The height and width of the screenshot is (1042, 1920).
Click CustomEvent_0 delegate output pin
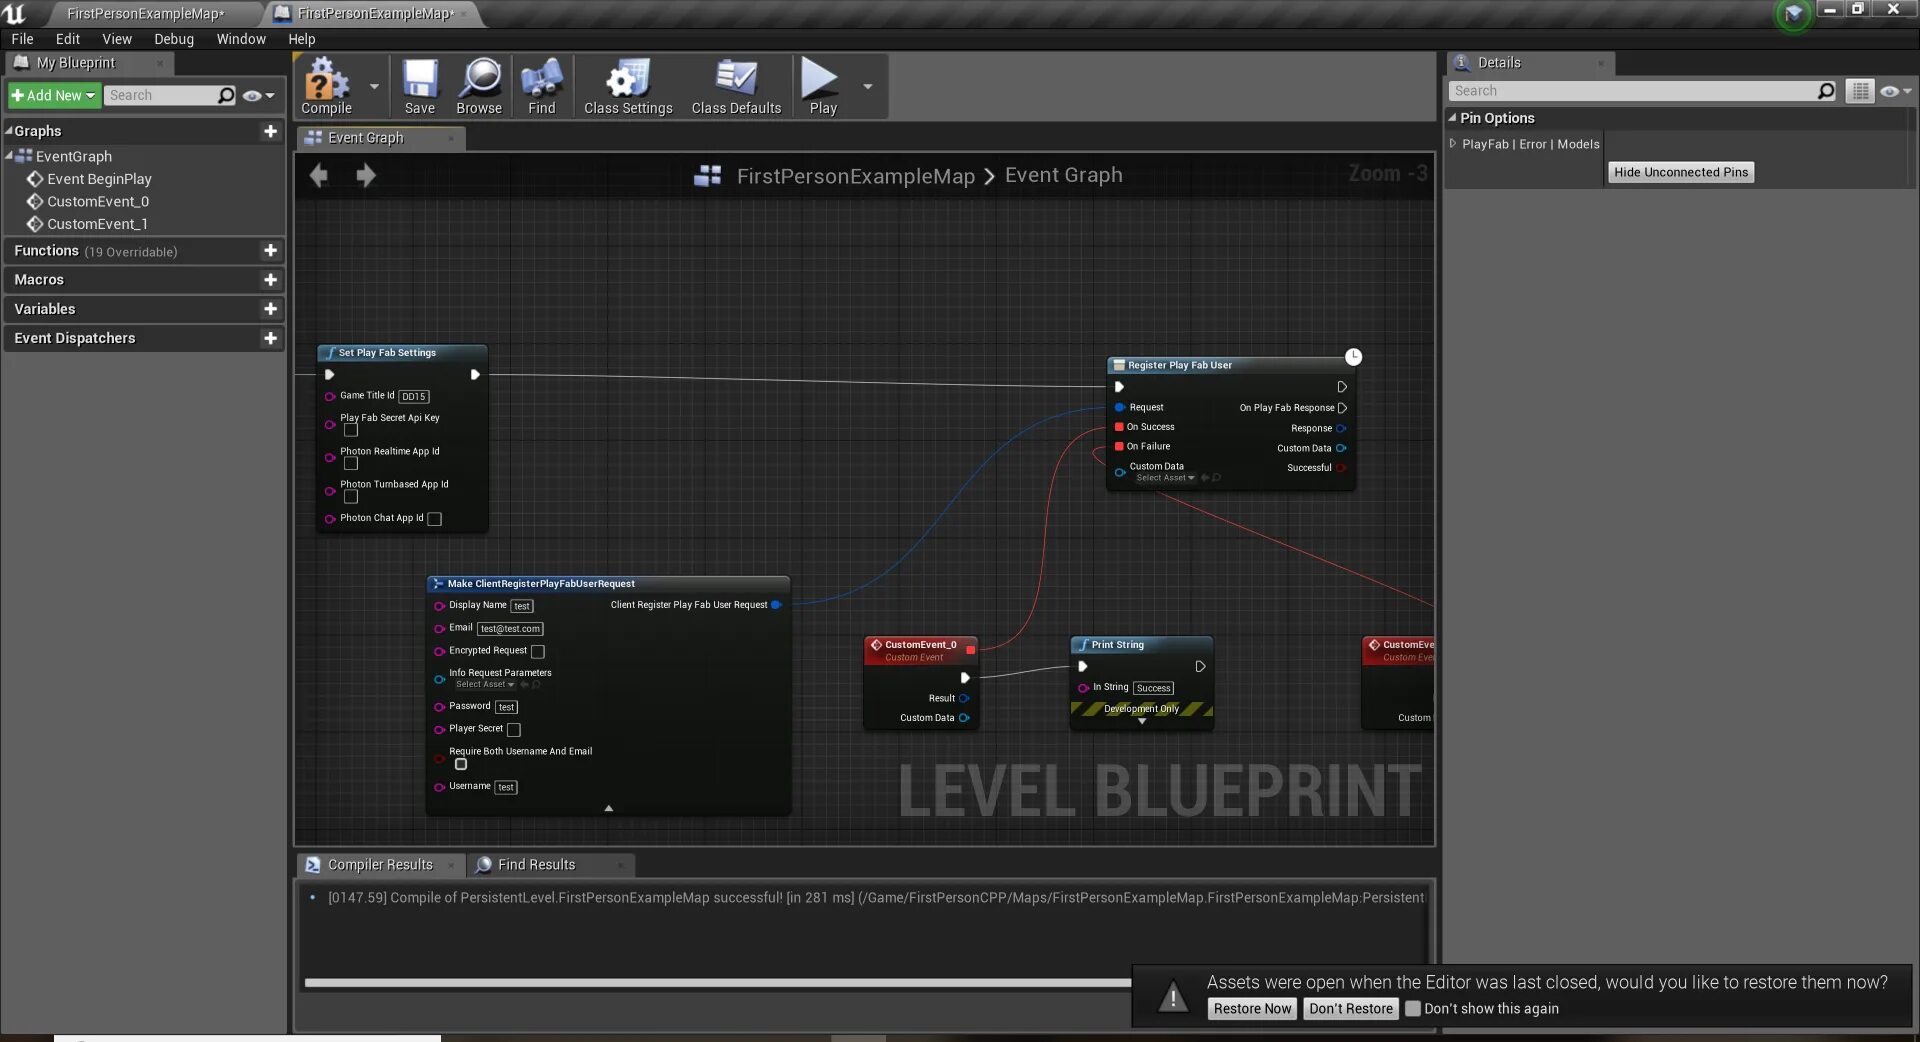tap(970, 650)
